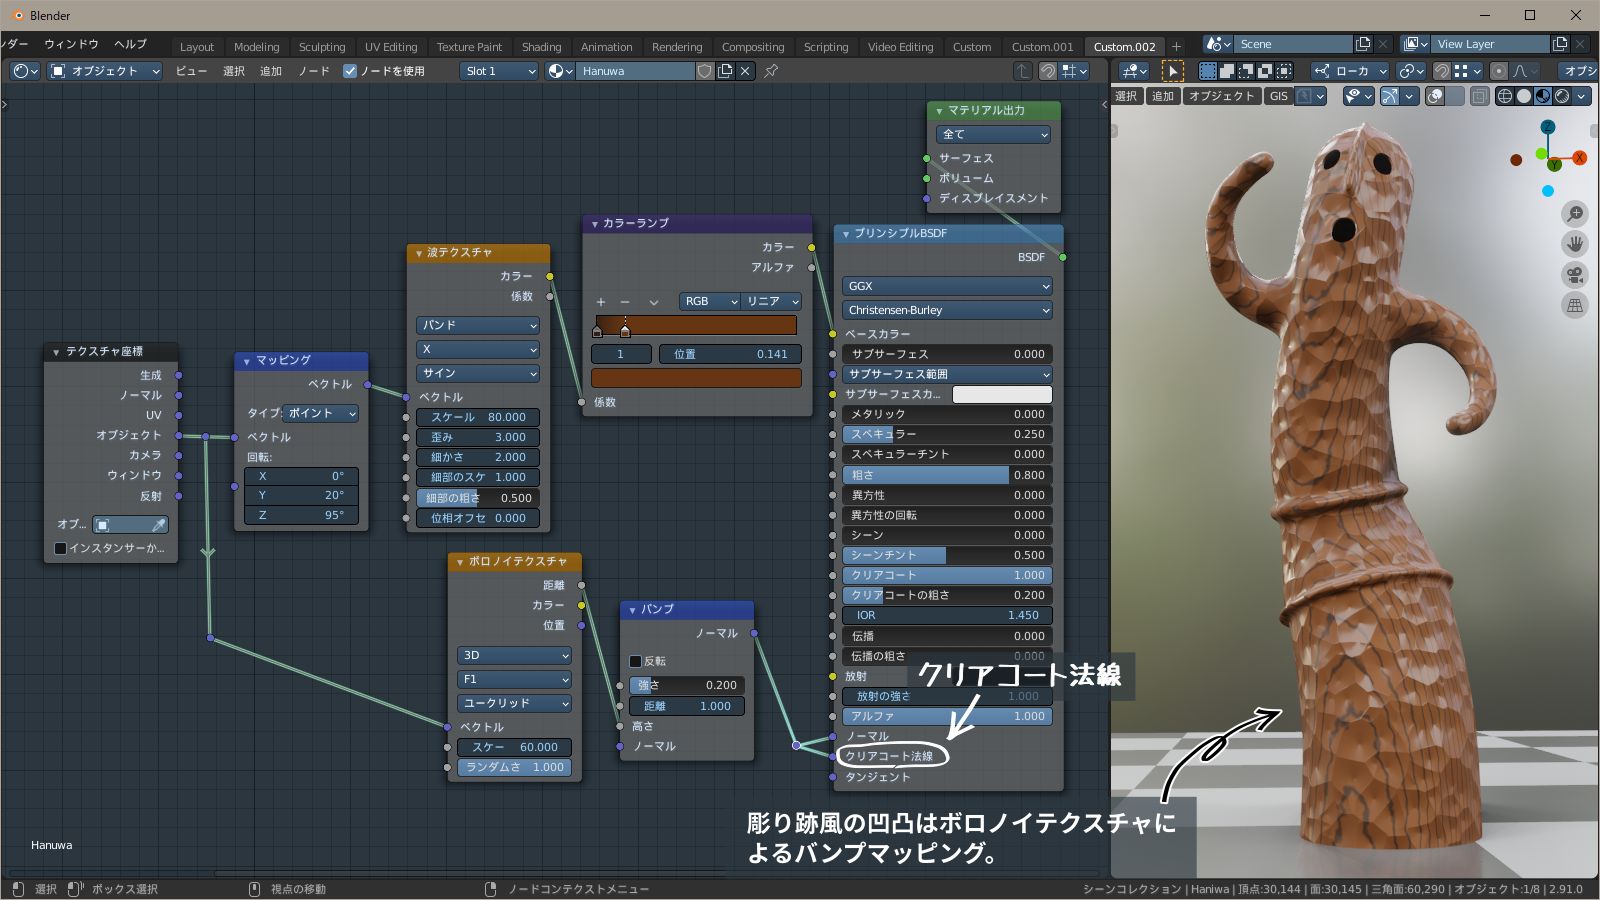This screenshot has width=1600, height=900.
Task: Toggle the viewport snapping magnet button
Action: (x=1442, y=71)
